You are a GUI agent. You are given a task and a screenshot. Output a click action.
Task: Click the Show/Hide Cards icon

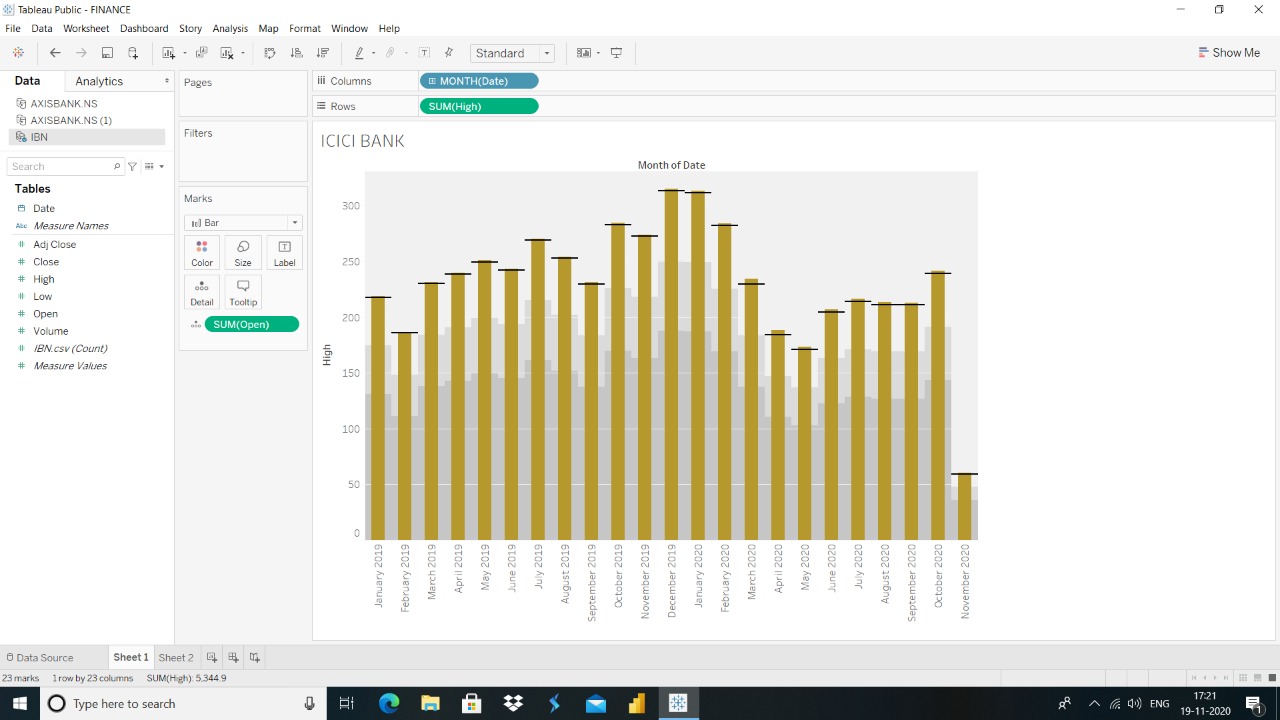(x=584, y=53)
